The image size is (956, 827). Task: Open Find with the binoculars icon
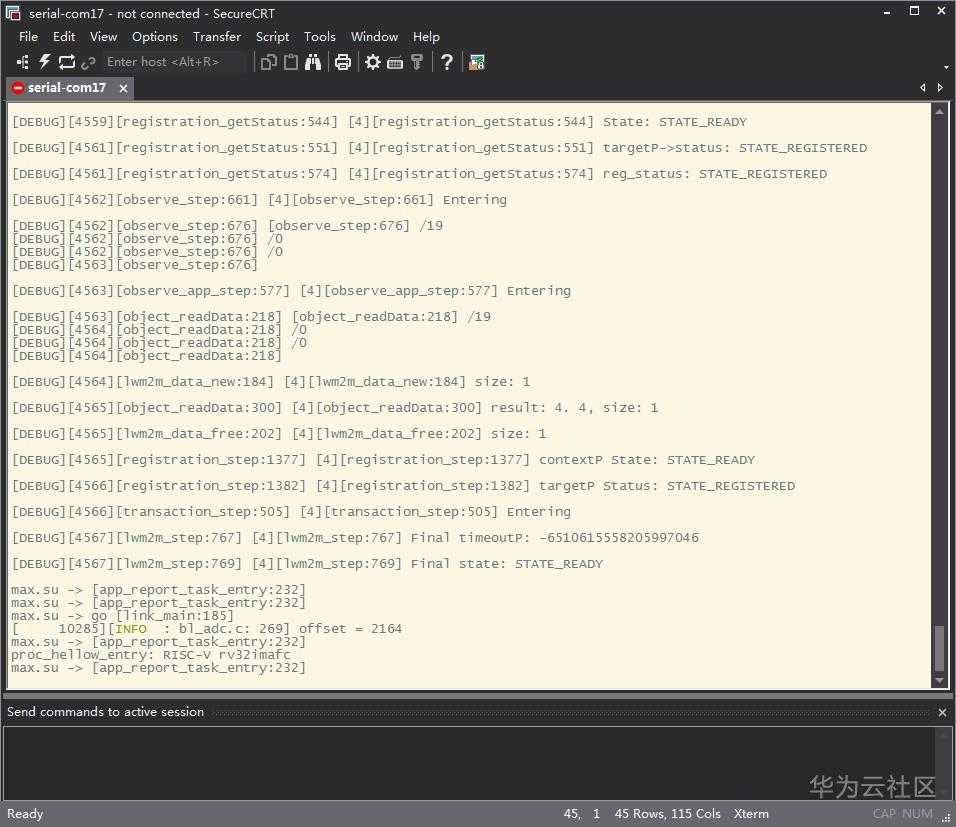313,62
